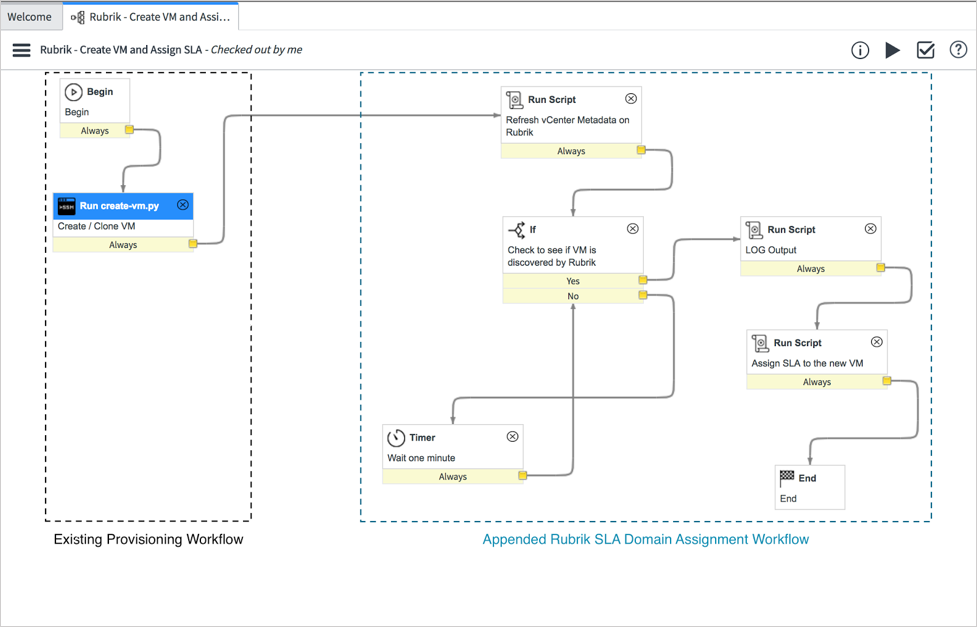Screen dimensions: 977x627
Task: Toggle the yellow connector on the If node's Yes branch
Action: tap(644, 281)
